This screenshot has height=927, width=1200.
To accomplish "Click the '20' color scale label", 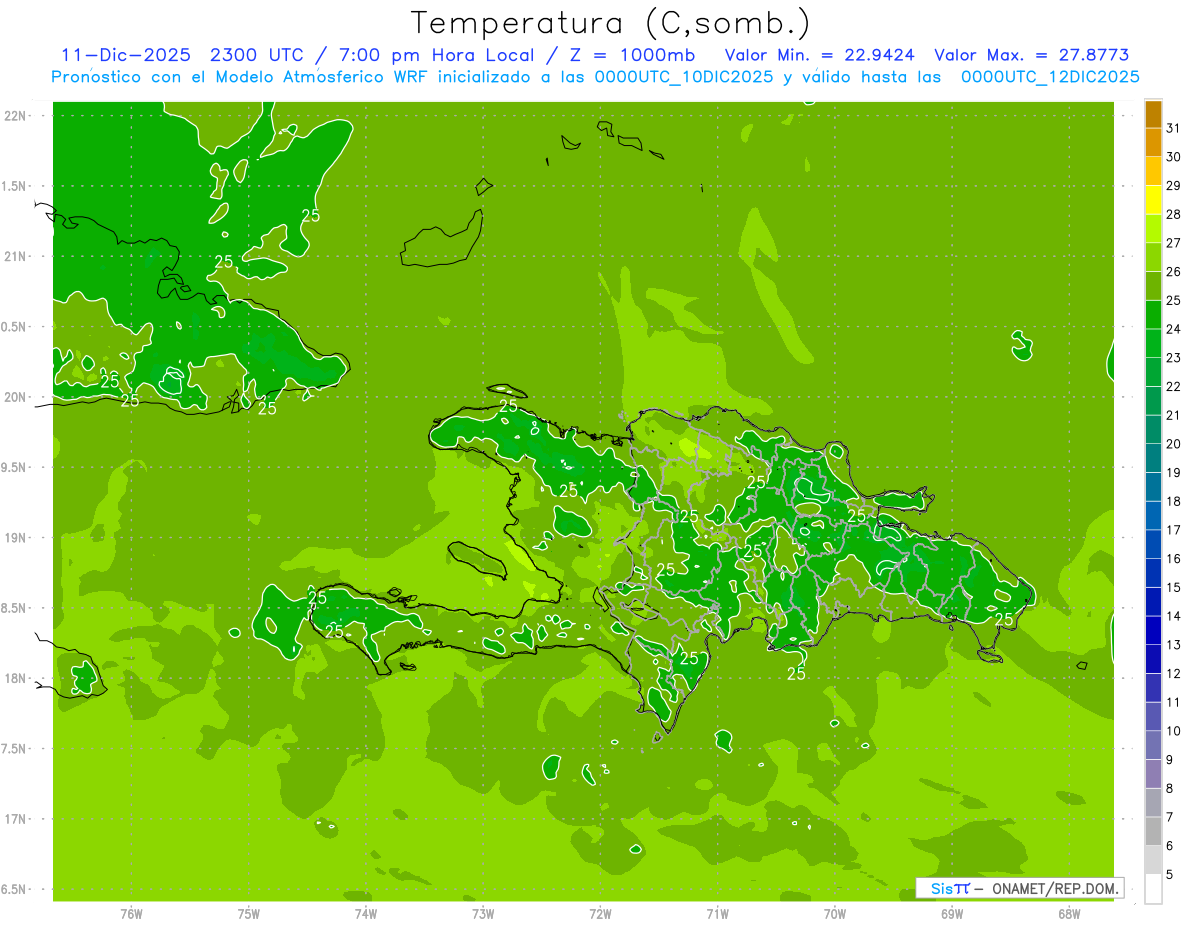I will pos(1174,444).
